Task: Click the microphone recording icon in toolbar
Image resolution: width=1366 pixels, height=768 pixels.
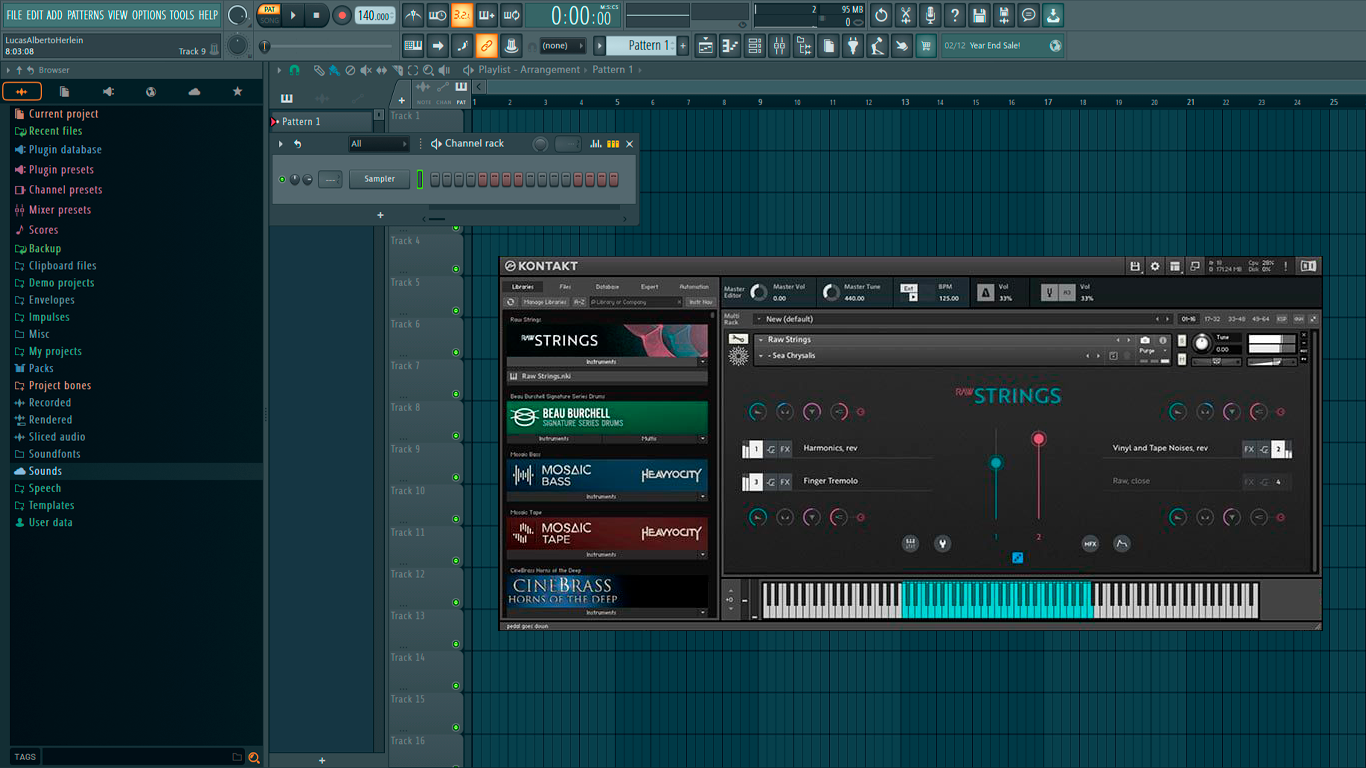Action: [930, 15]
